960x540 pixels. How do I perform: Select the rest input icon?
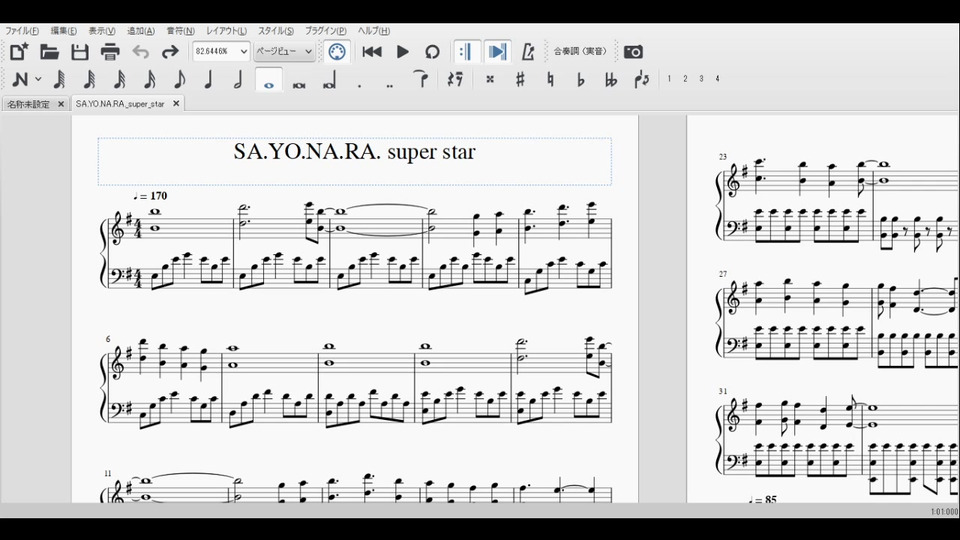[x=455, y=79]
